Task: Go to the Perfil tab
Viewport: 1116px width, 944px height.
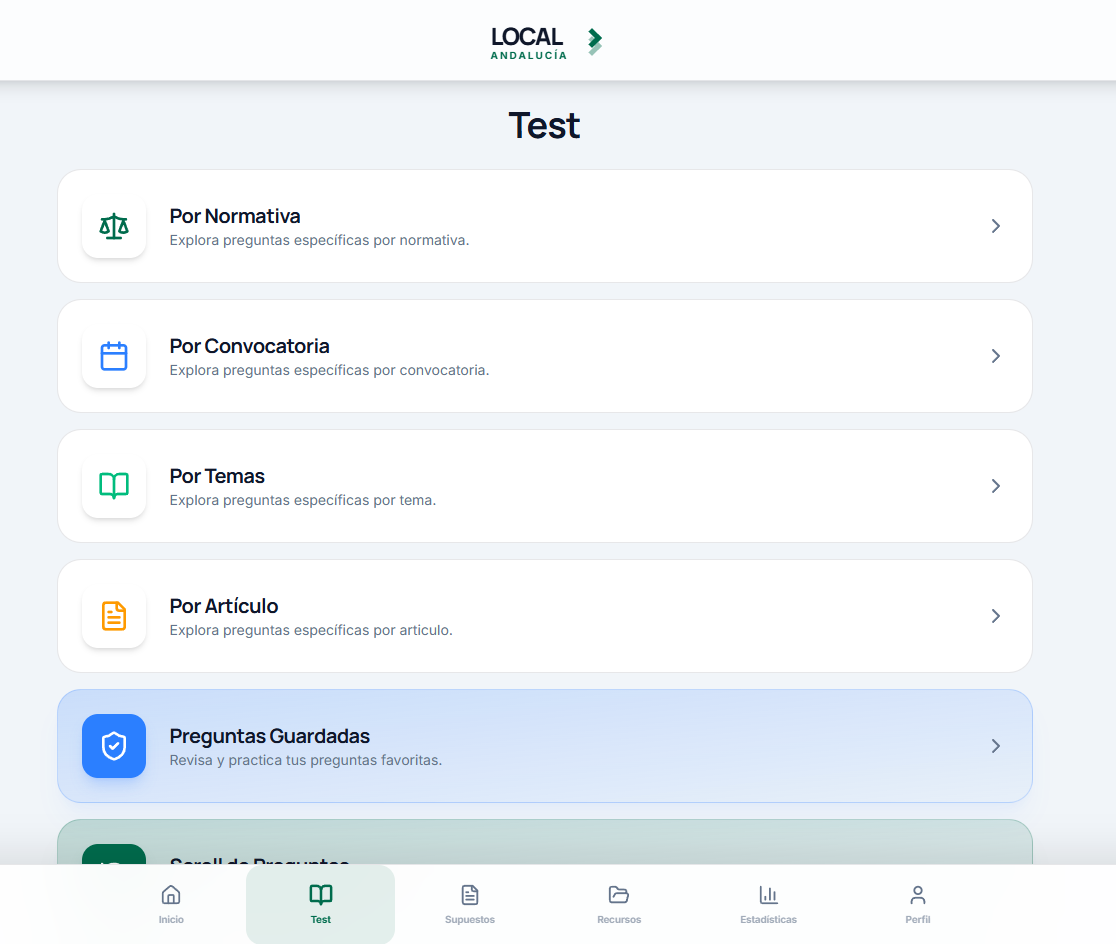Action: pyautogui.click(x=918, y=904)
